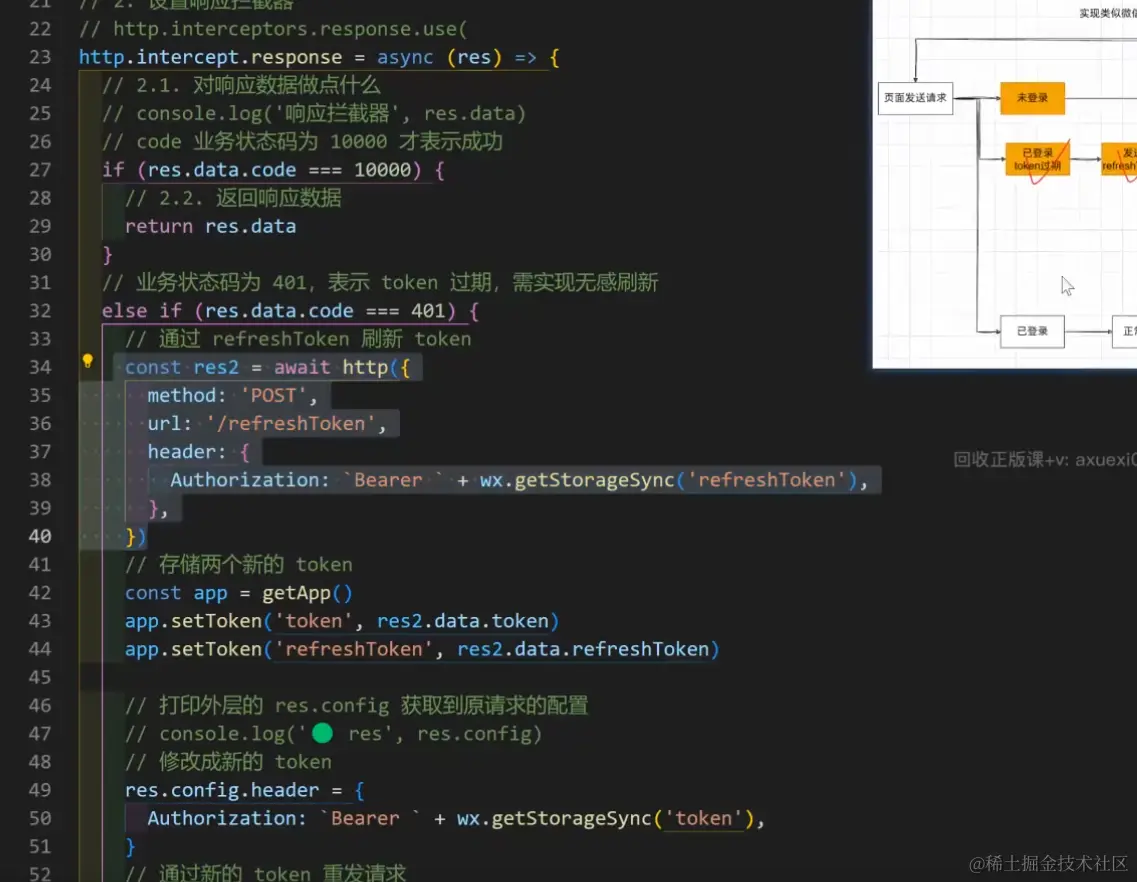Click 'res.config.header' on line 49
Screen dimensions: 1137x882
pyautogui.click(x=222, y=790)
